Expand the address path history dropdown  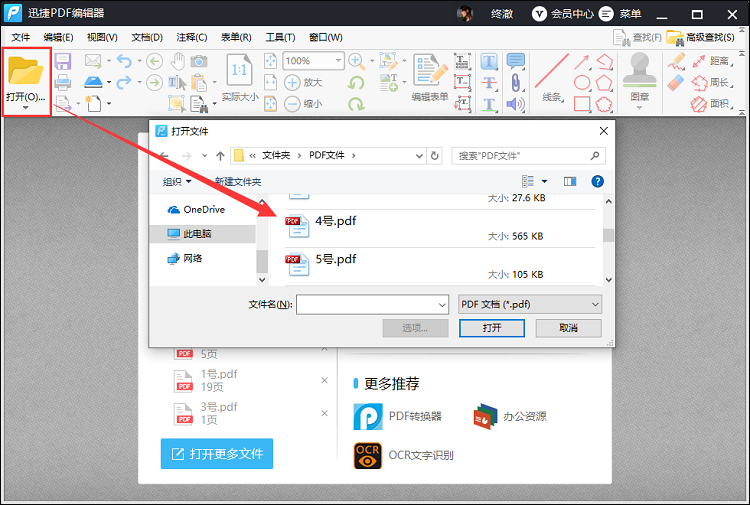(419, 156)
